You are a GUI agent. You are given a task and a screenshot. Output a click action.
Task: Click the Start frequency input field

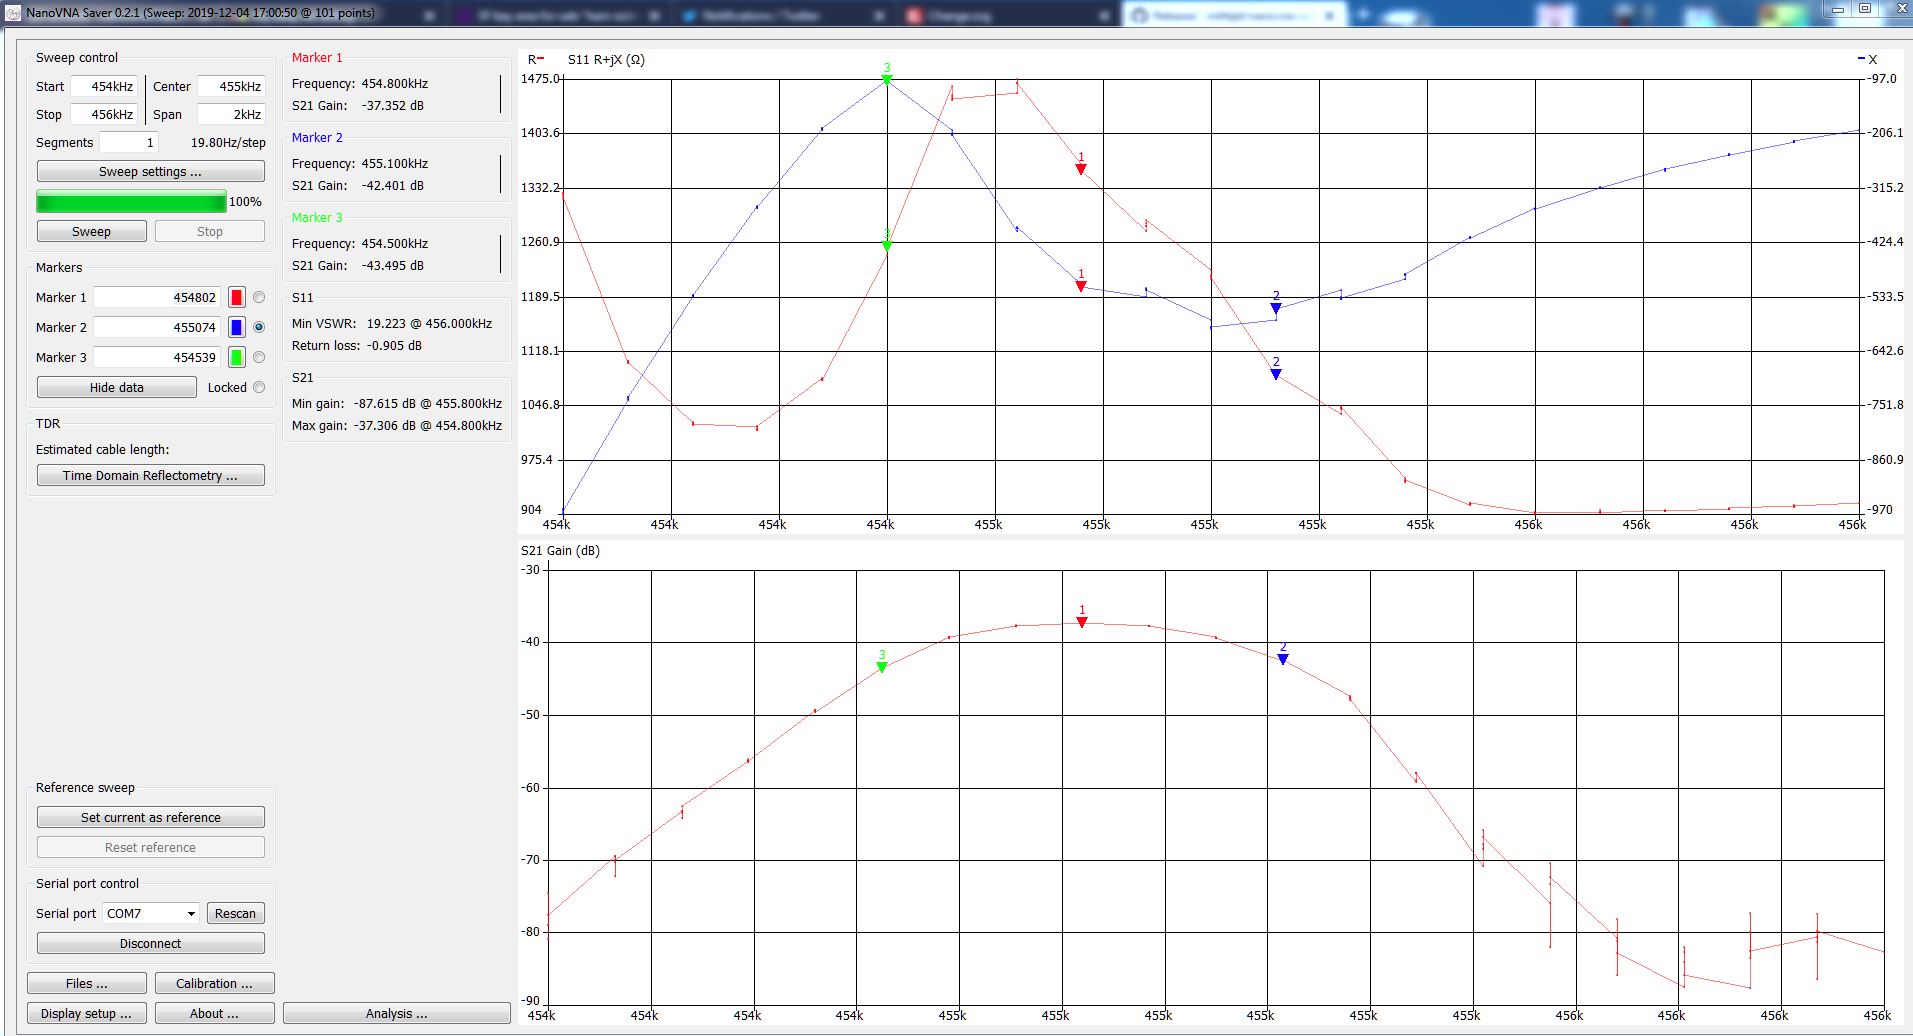[x=104, y=87]
